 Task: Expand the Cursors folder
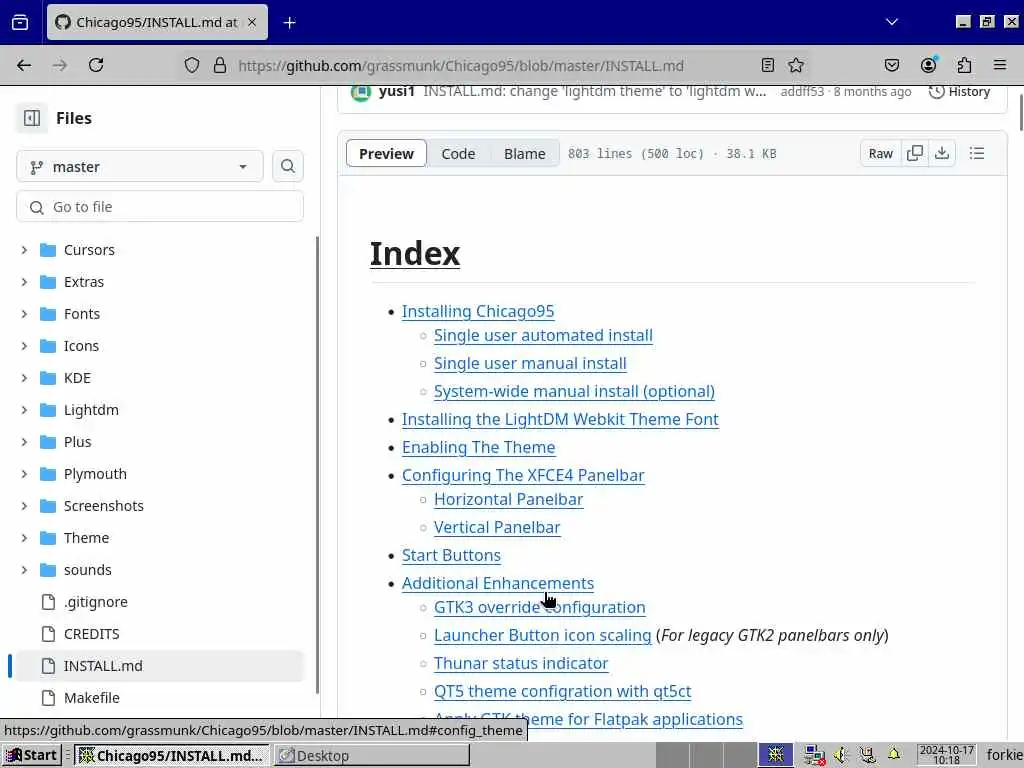click(24, 250)
